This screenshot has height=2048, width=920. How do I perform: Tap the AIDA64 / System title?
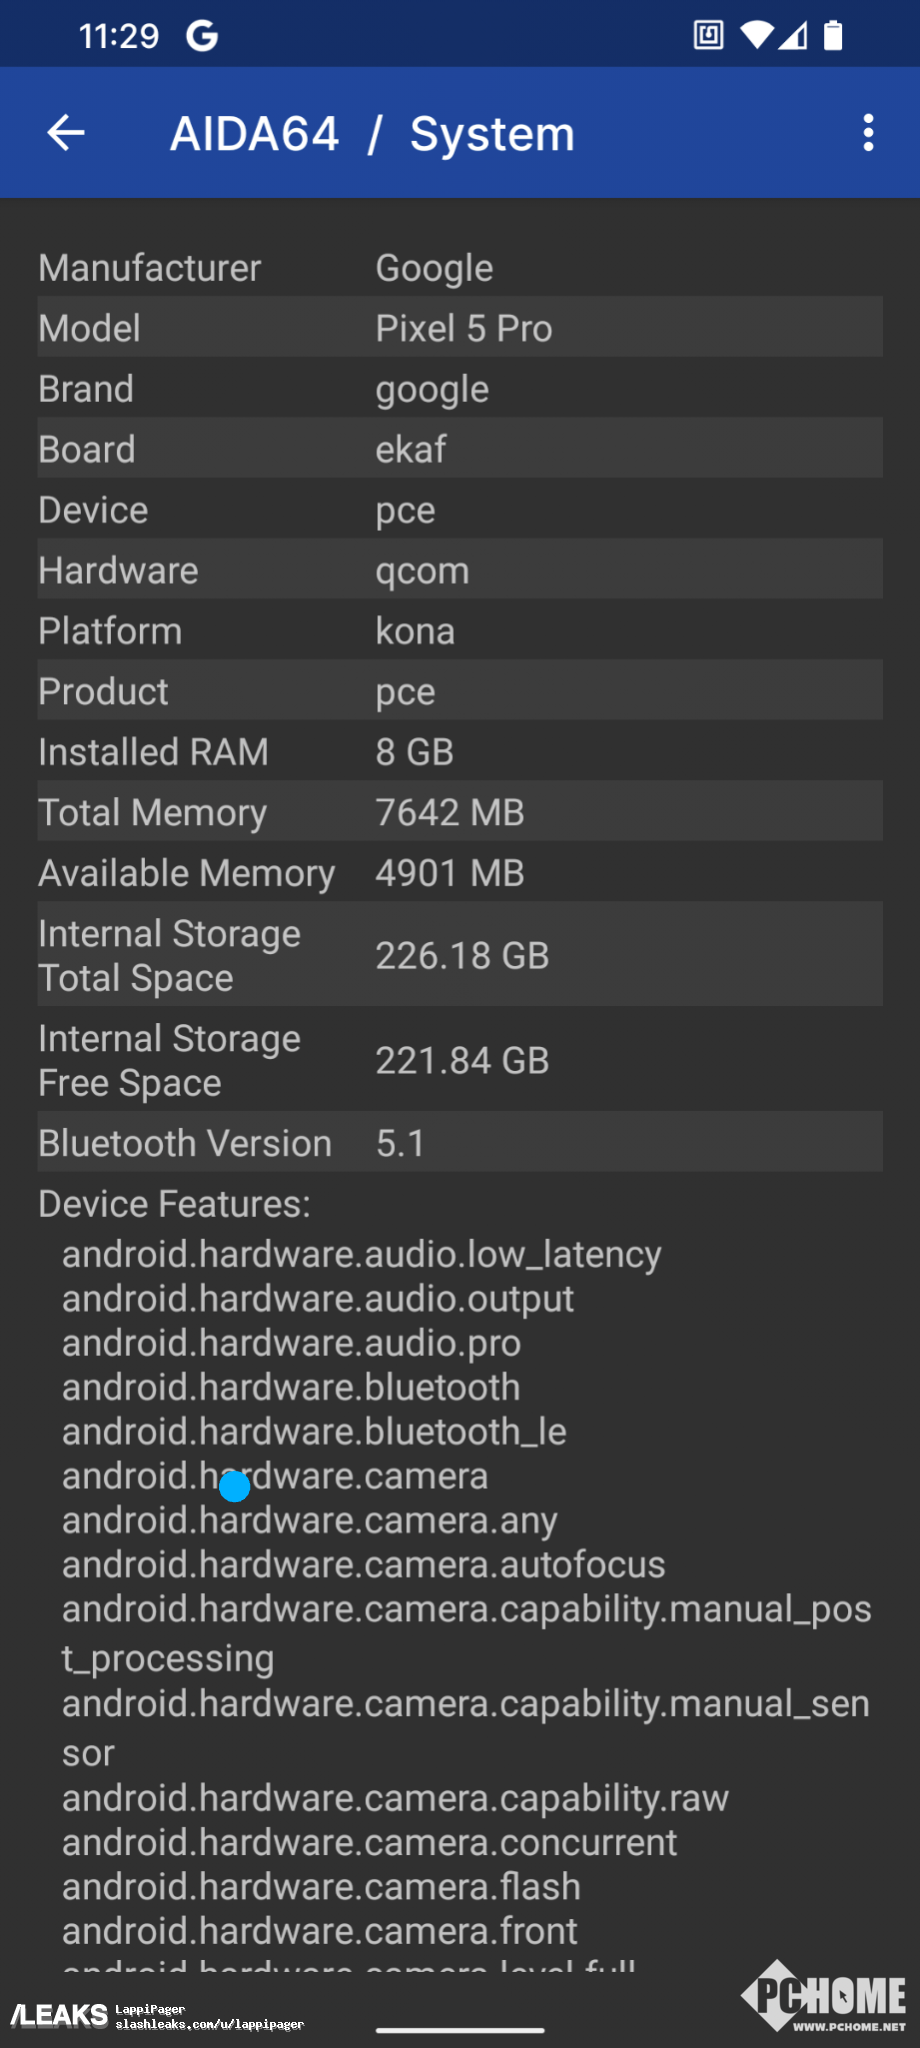pos(372,134)
